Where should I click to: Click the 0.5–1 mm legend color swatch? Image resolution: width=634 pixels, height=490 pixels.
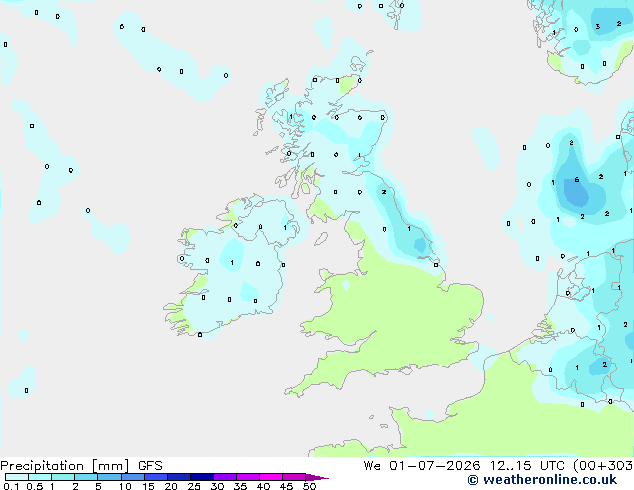[x=40, y=477]
